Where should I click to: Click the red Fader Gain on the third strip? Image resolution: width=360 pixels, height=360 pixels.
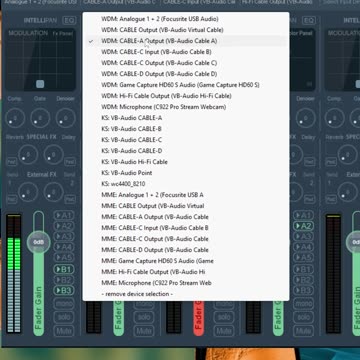(x=199, y=318)
